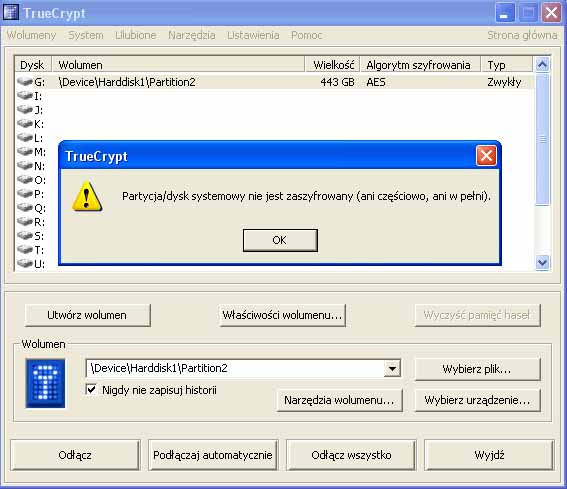Click the 'AES' algorithm cell
This screenshot has width=567, height=489.
tap(376, 82)
